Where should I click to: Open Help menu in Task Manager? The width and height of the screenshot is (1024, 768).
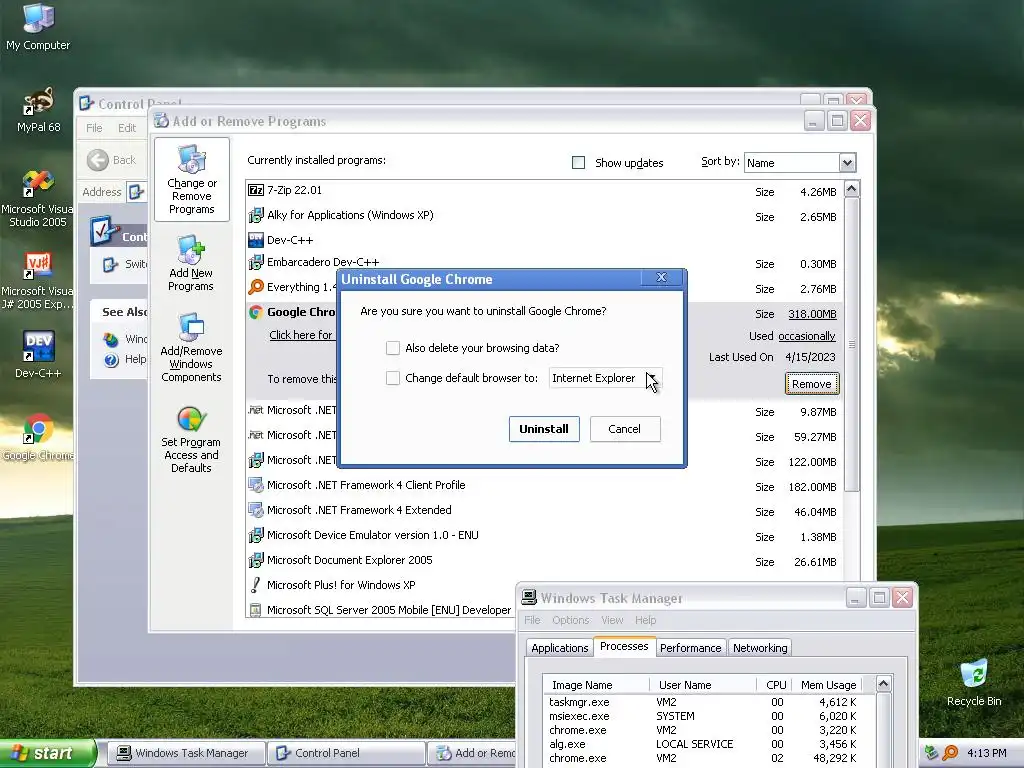pos(645,620)
